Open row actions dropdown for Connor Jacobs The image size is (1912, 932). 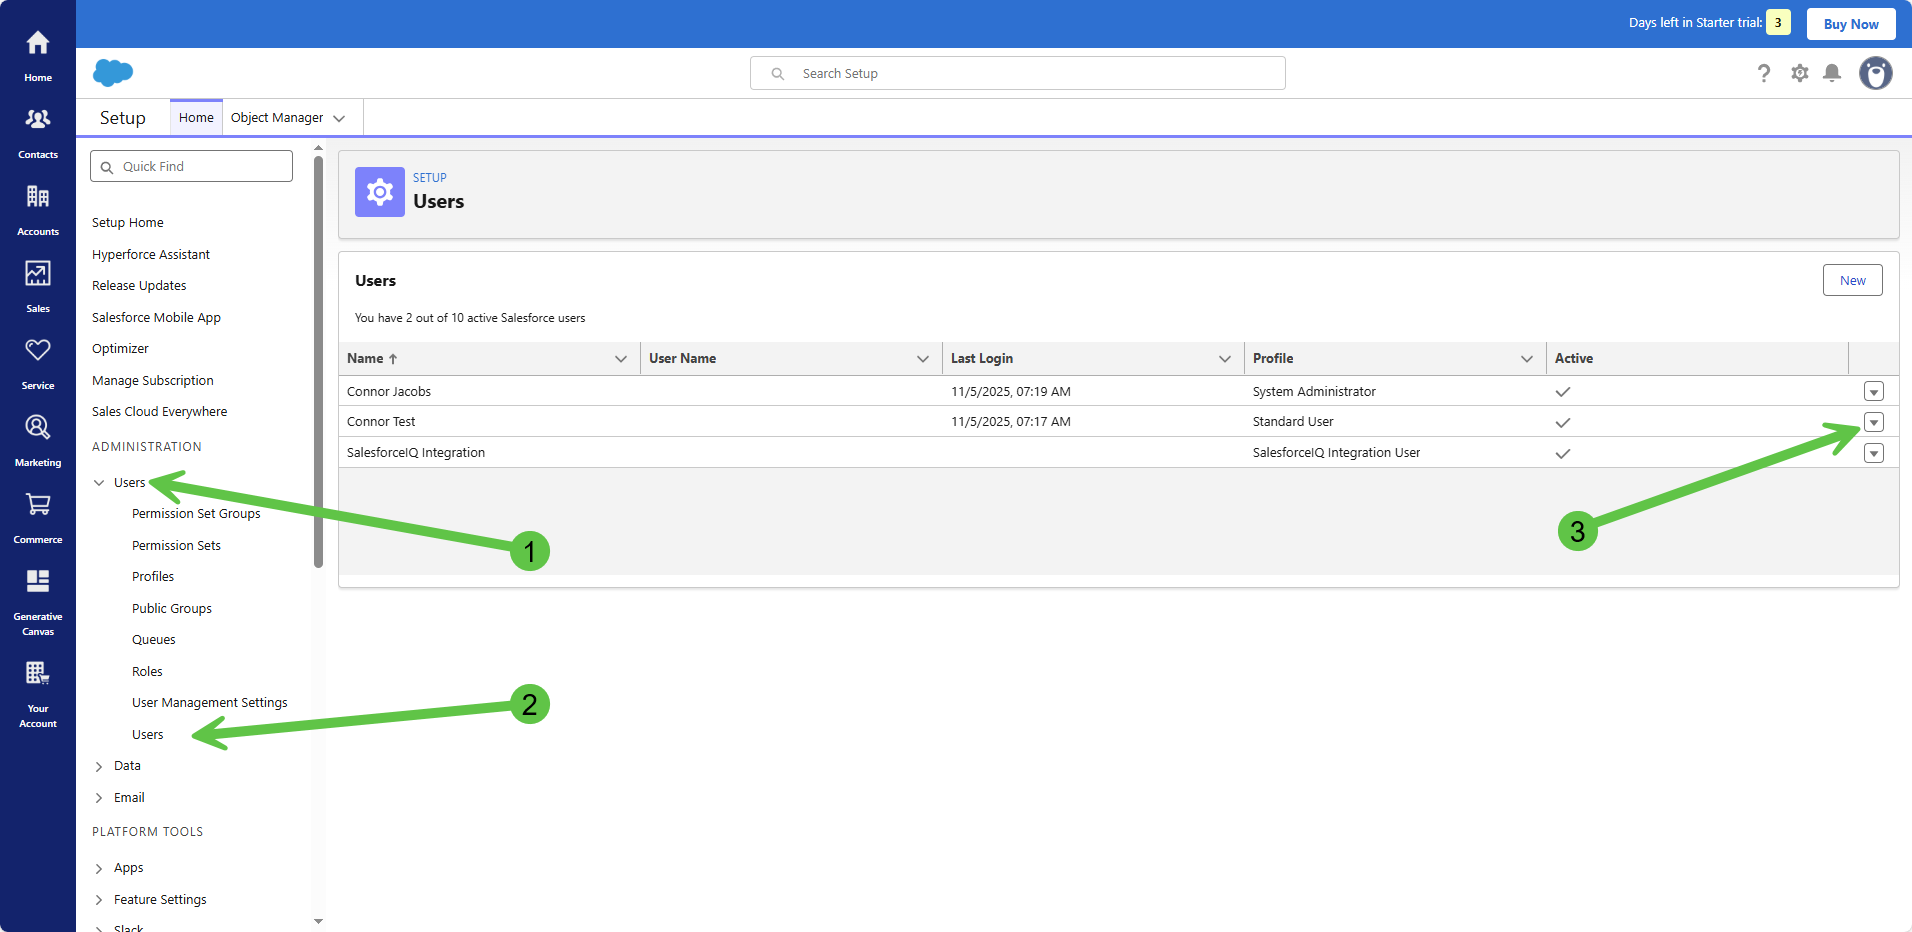1874,392
